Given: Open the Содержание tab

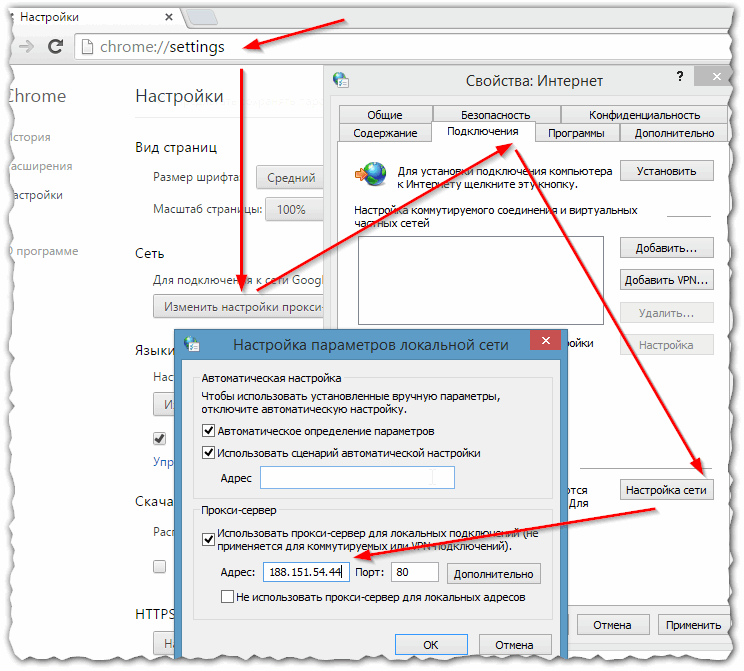Looking at the screenshot, I should (x=385, y=133).
